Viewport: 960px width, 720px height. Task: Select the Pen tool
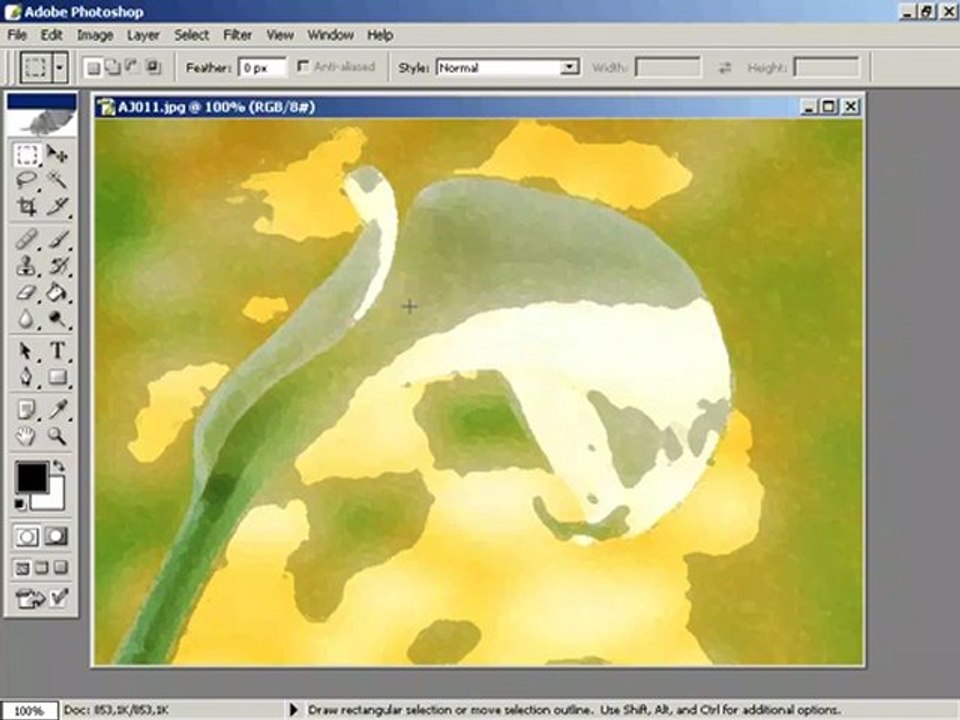(x=26, y=377)
